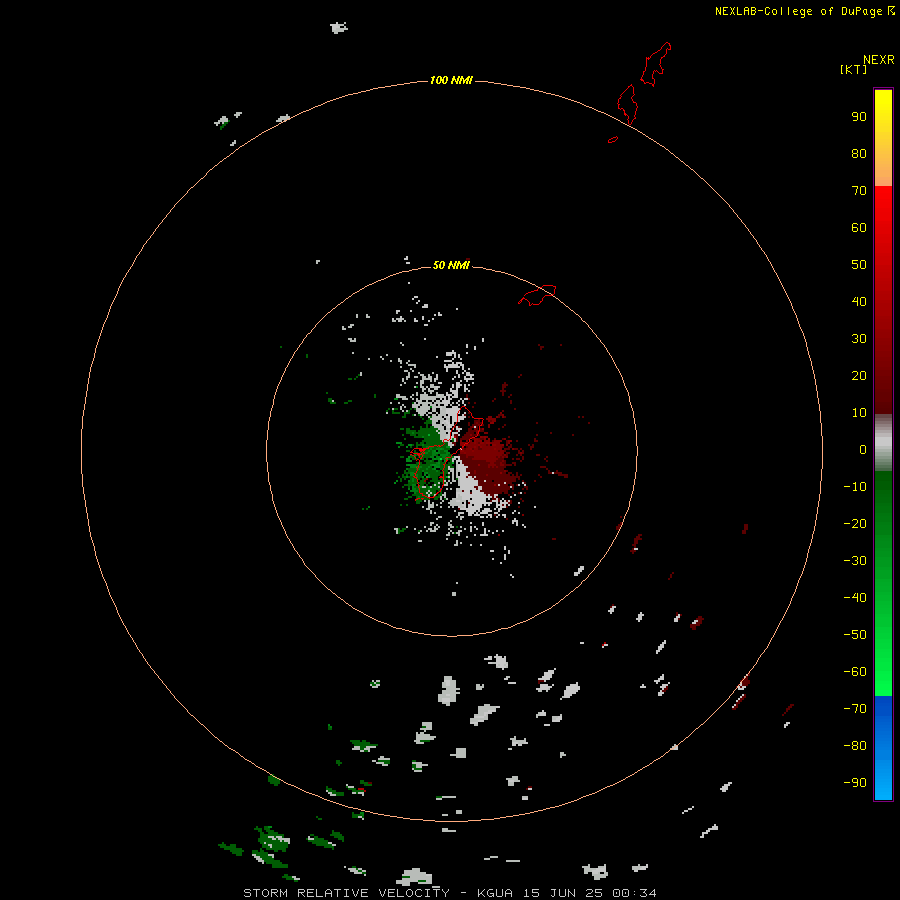Click the 80 value on velocity scale
Screen dimensions: 900x900
tap(859, 153)
